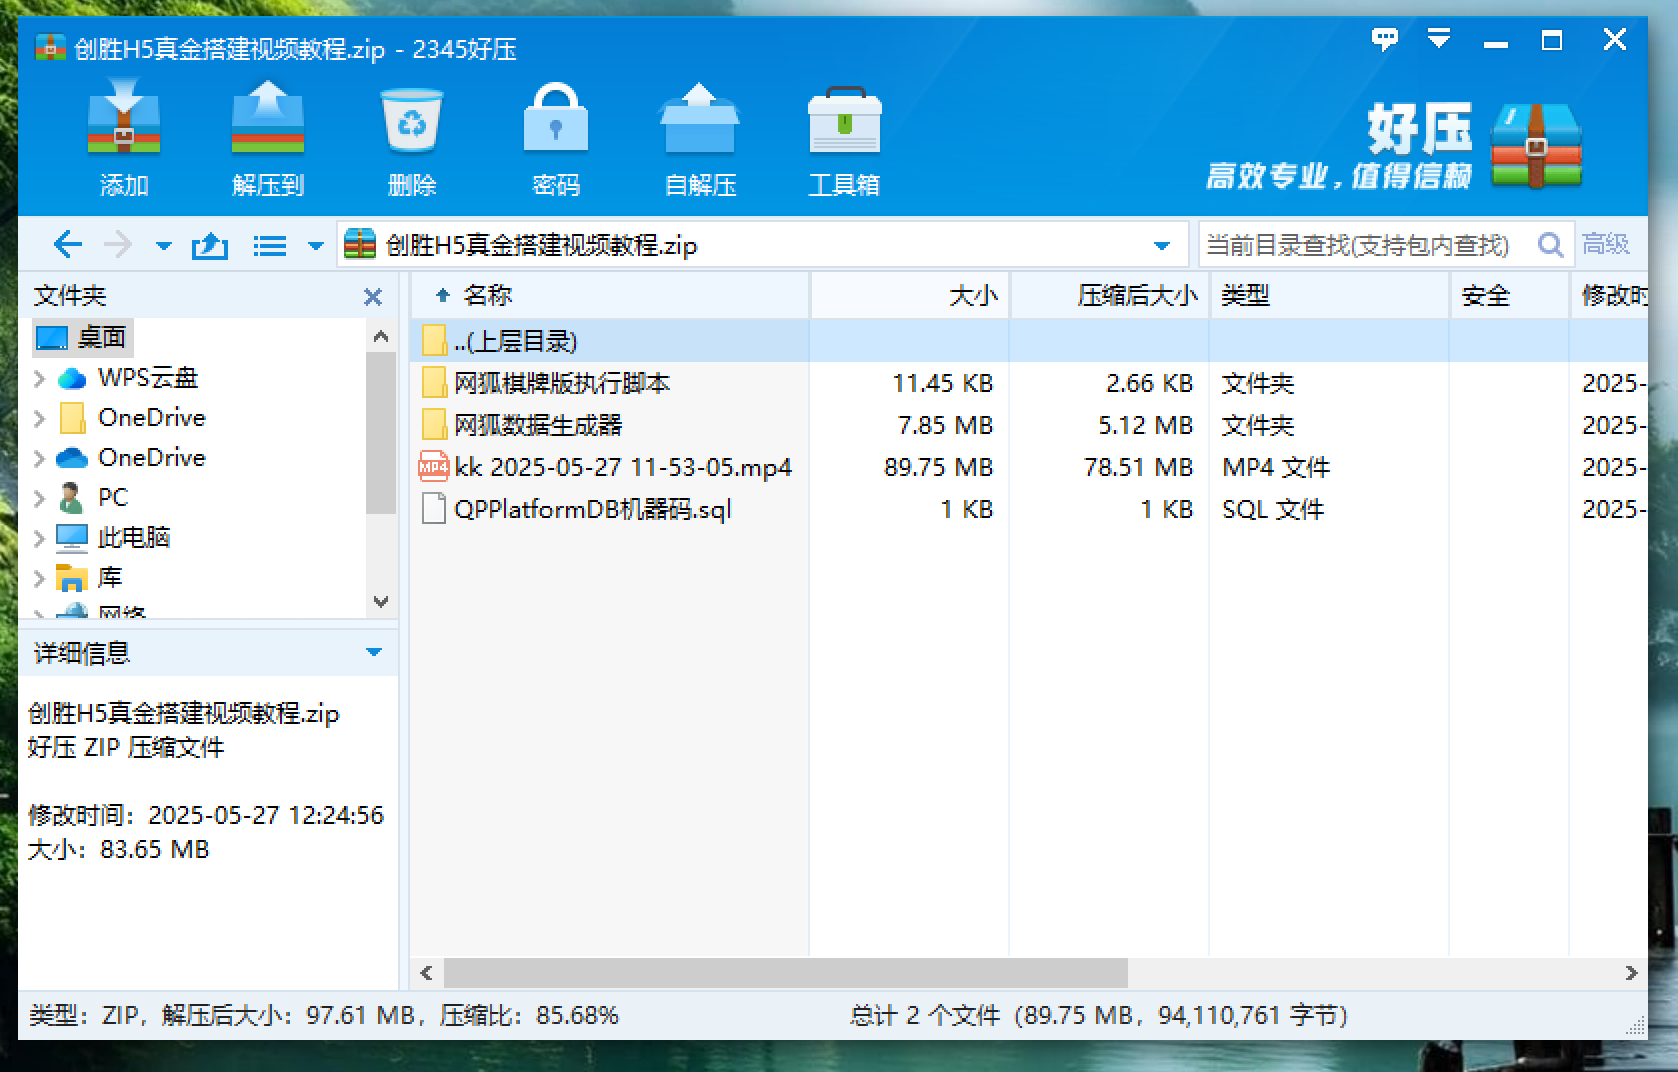The image size is (1678, 1072).
Task: Click the feedback speech bubble icon in title bar
Action: point(1385,40)
